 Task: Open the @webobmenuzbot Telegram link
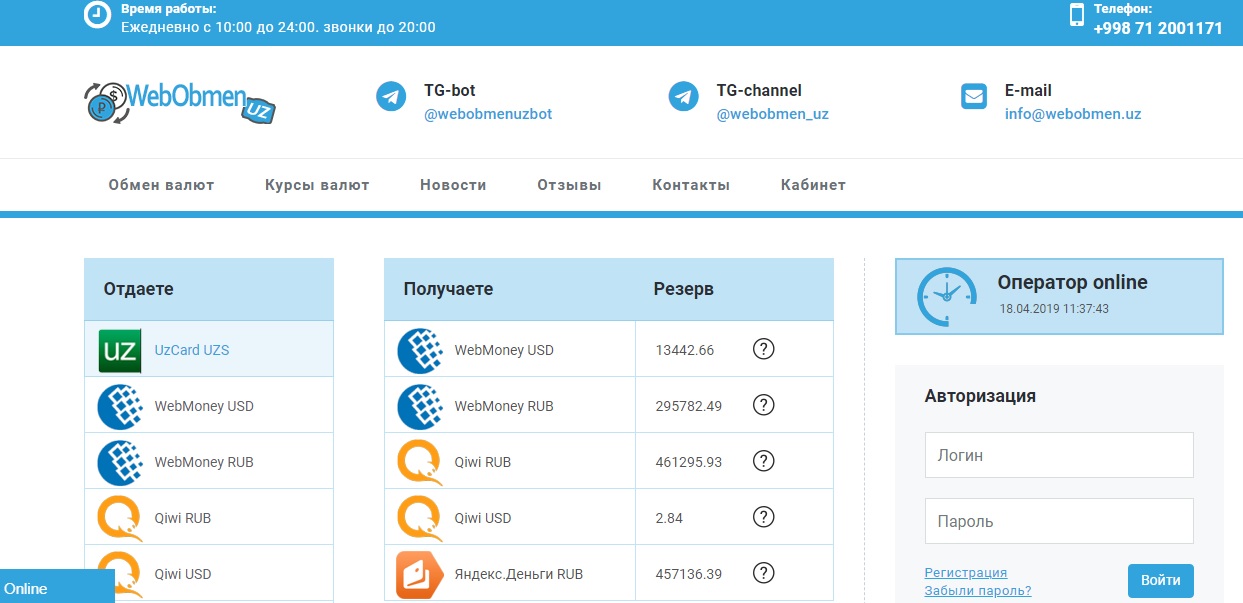point(488,114)
